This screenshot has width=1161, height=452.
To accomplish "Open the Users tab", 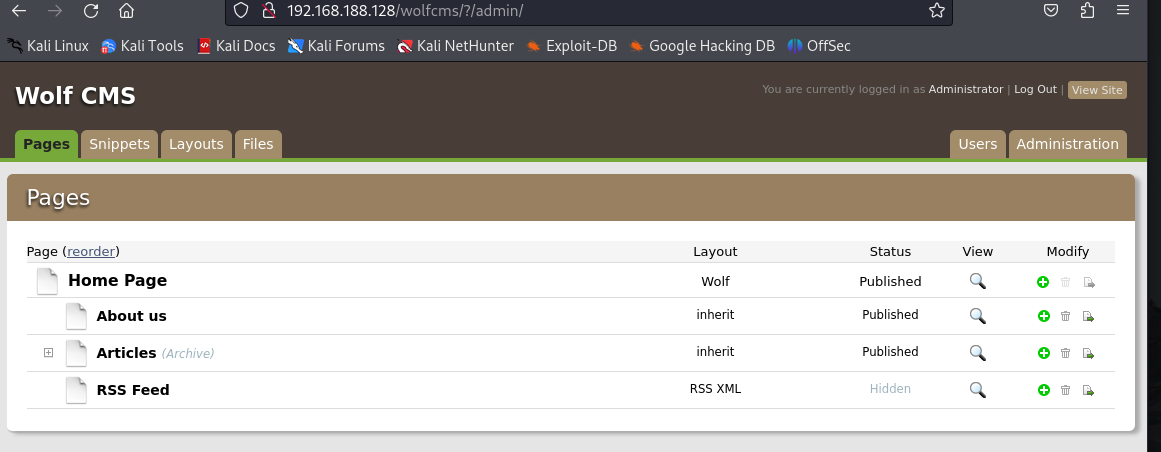I will point(977,144).
